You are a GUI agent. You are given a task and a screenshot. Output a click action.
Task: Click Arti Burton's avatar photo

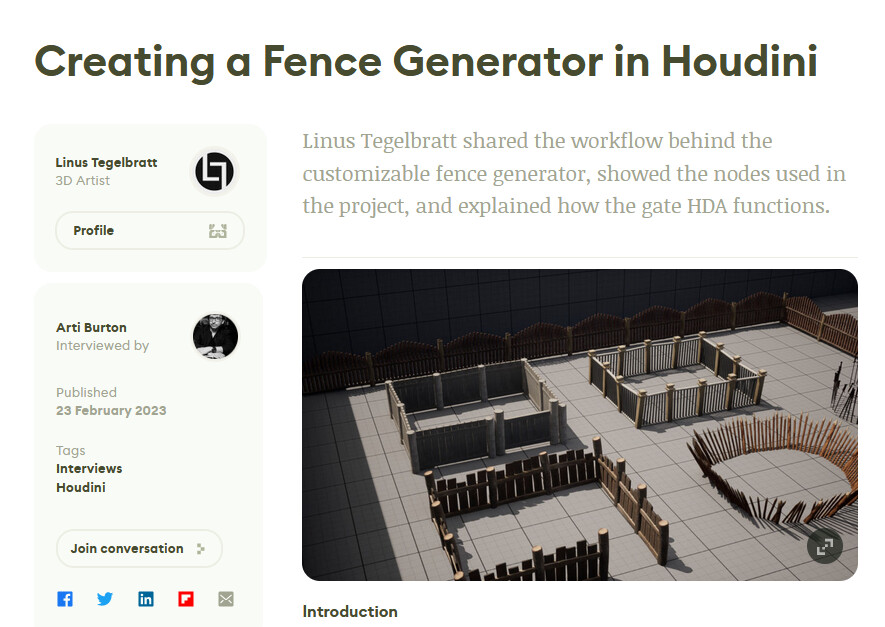coord(215,336)
